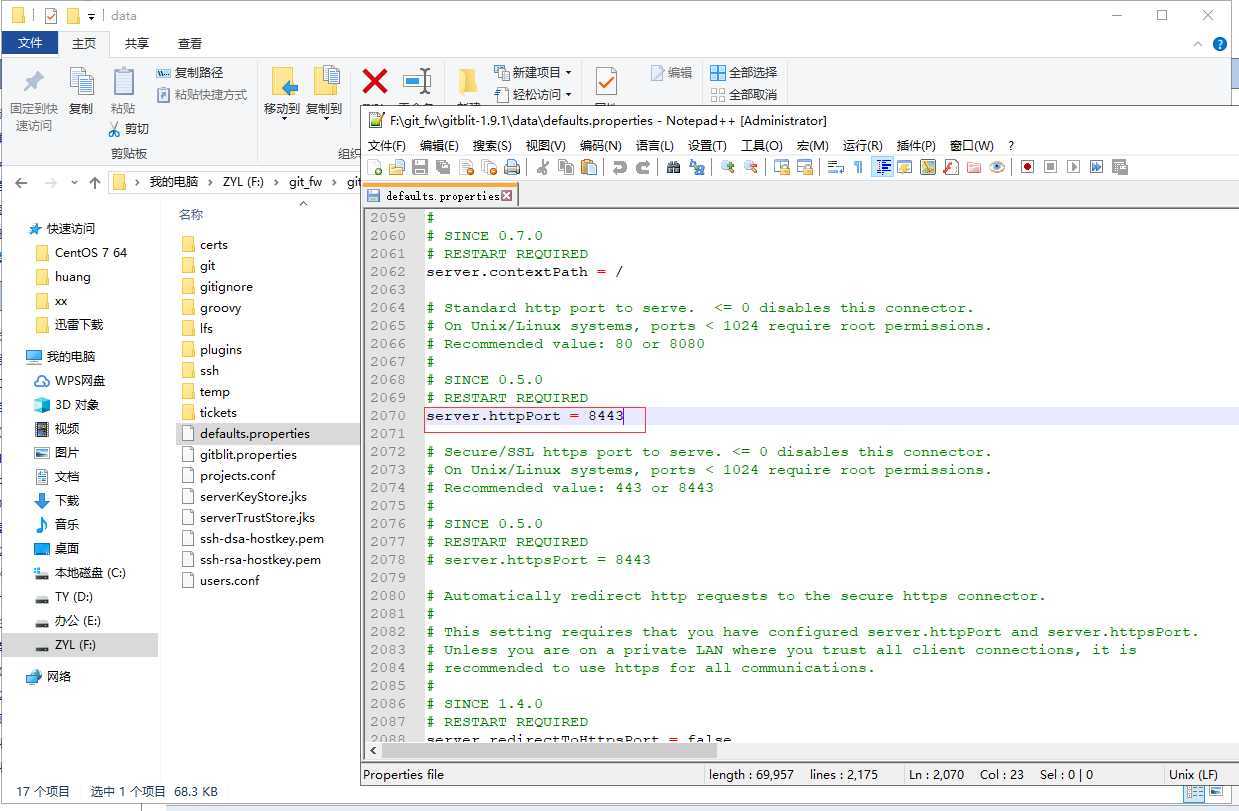Screen dimensions: 1239x811
Task: Click the Print icon in Notepad++ toolbar
Action: pyautogui.click(x=512, y=167)
